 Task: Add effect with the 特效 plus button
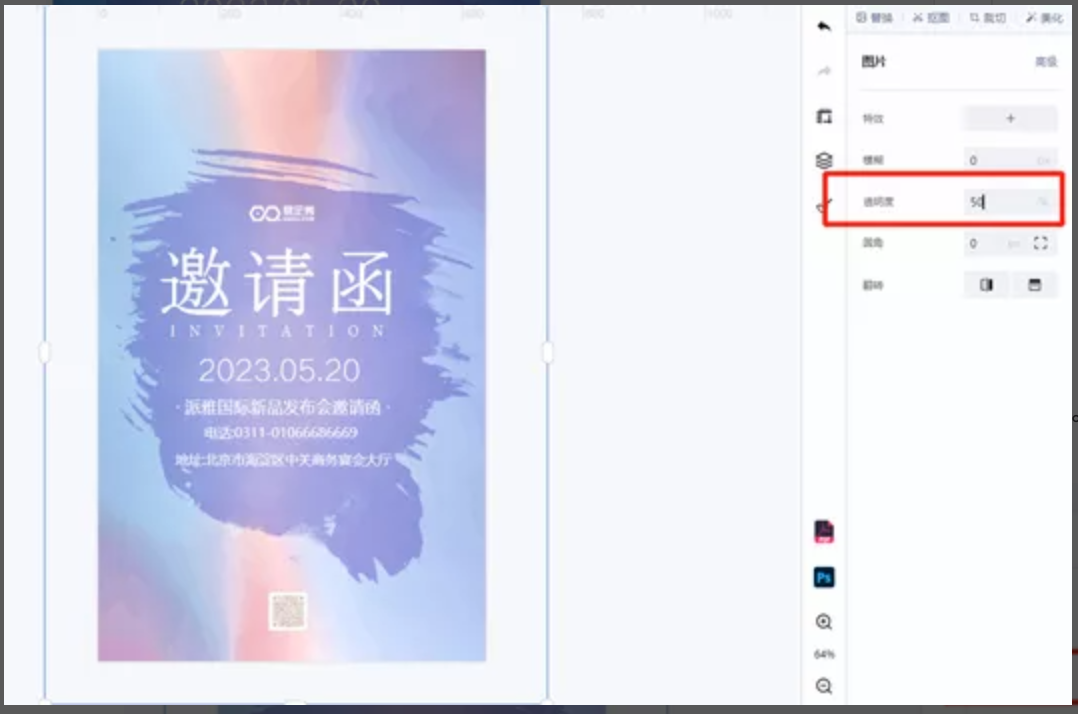pyautogui.click(x=1010, y=119)
